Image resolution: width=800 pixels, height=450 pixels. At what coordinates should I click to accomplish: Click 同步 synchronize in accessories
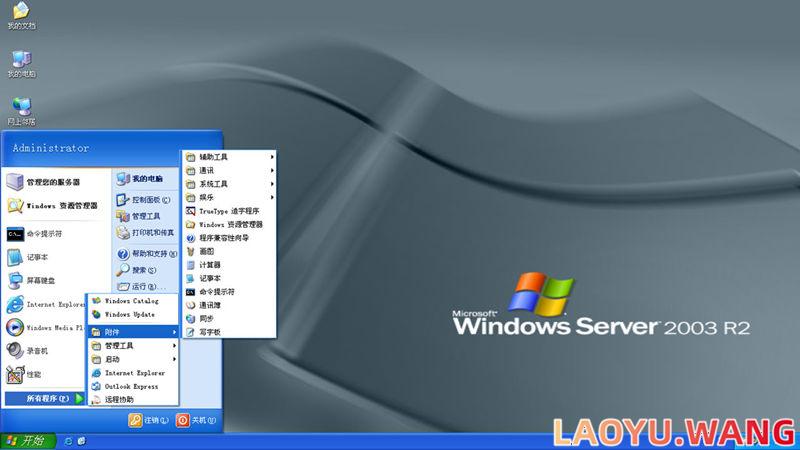pos(229,318)
